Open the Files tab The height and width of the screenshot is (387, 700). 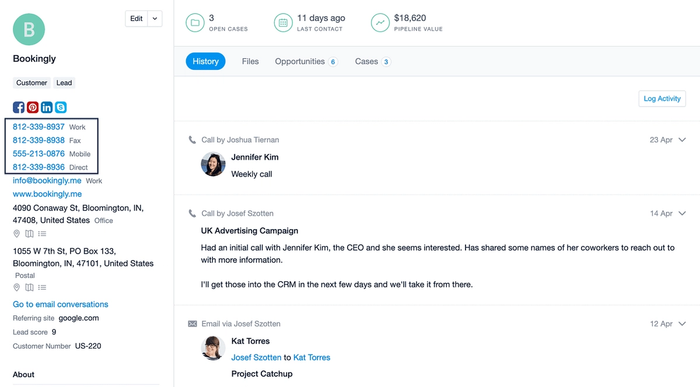250,62
